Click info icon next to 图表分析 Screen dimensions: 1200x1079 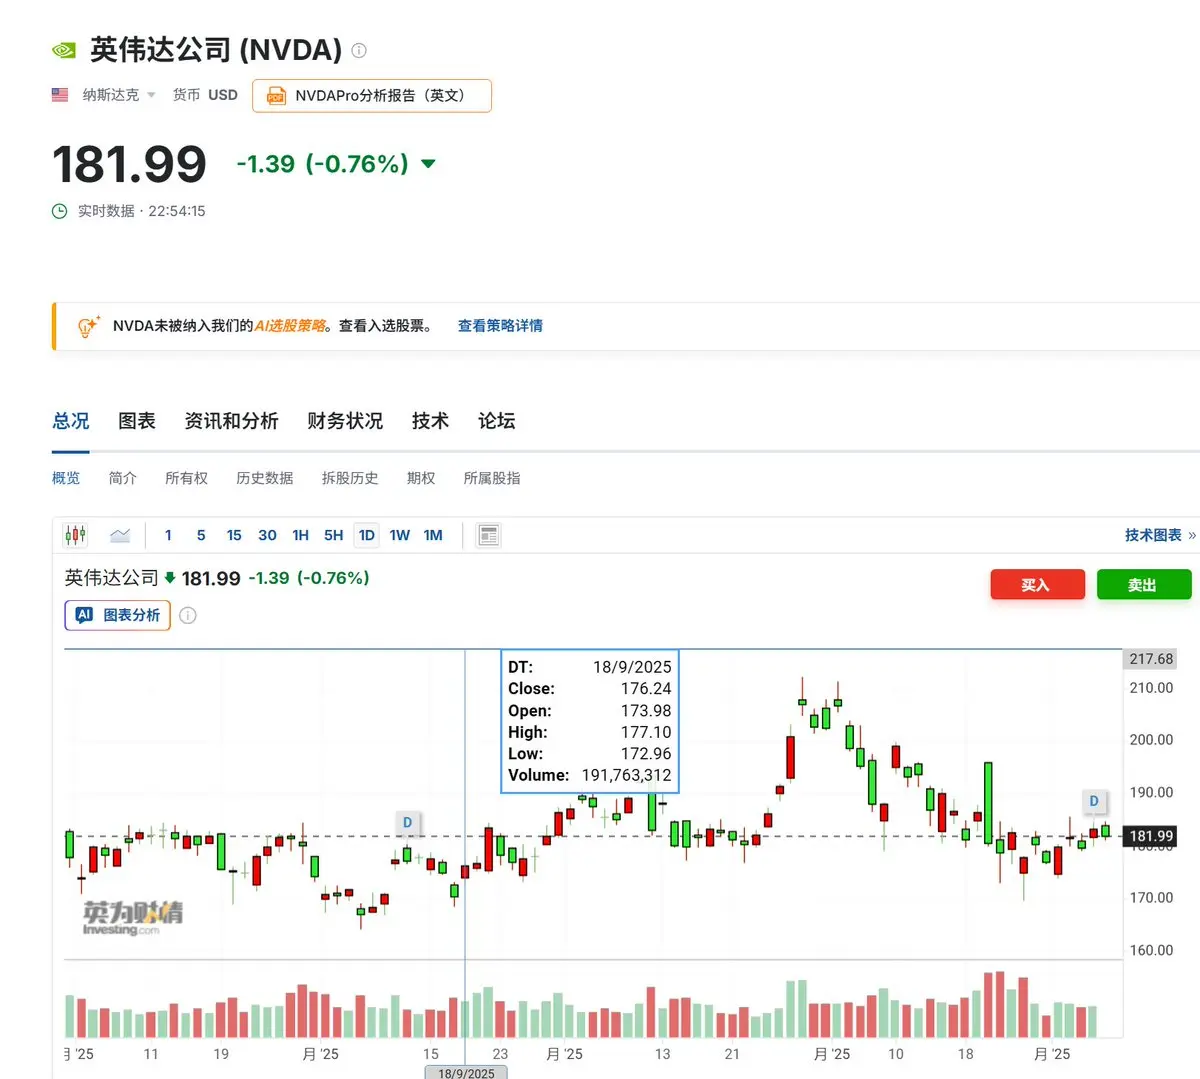188,615
